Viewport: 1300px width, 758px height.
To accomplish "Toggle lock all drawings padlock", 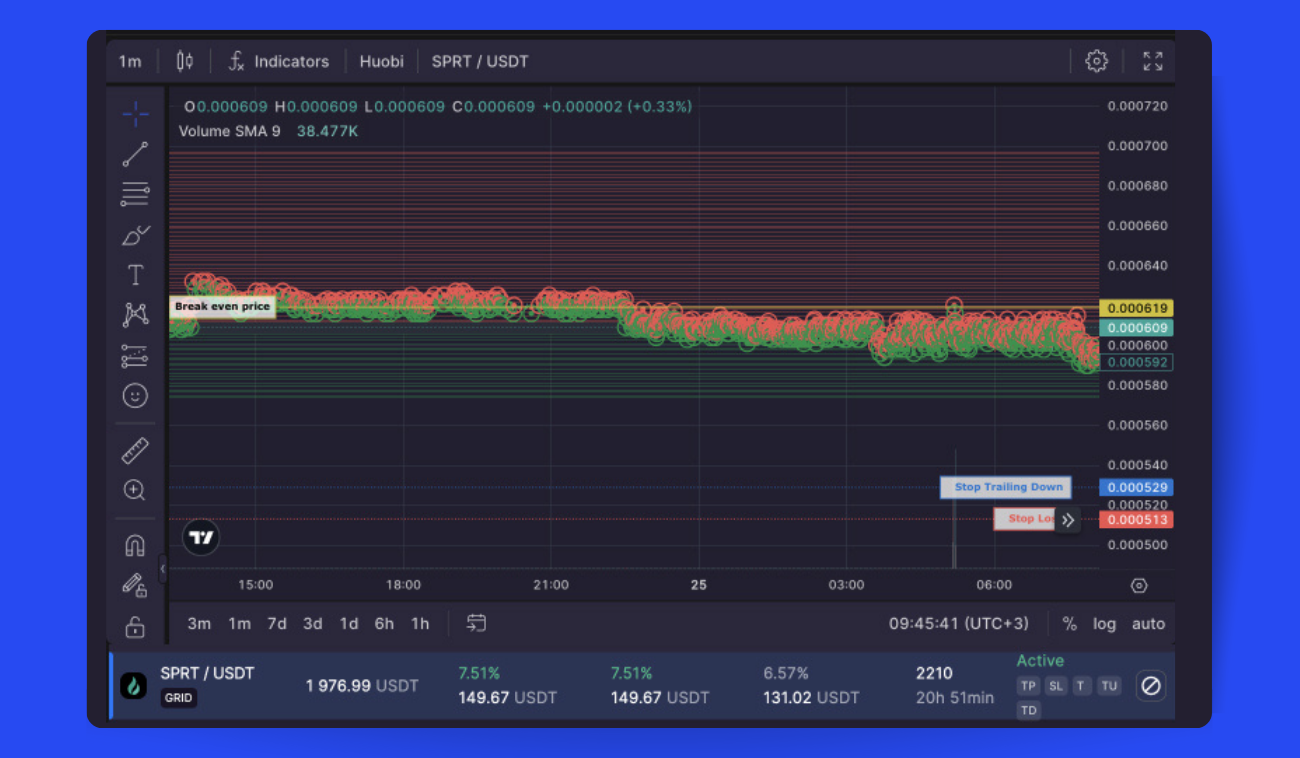I will 136,627.
